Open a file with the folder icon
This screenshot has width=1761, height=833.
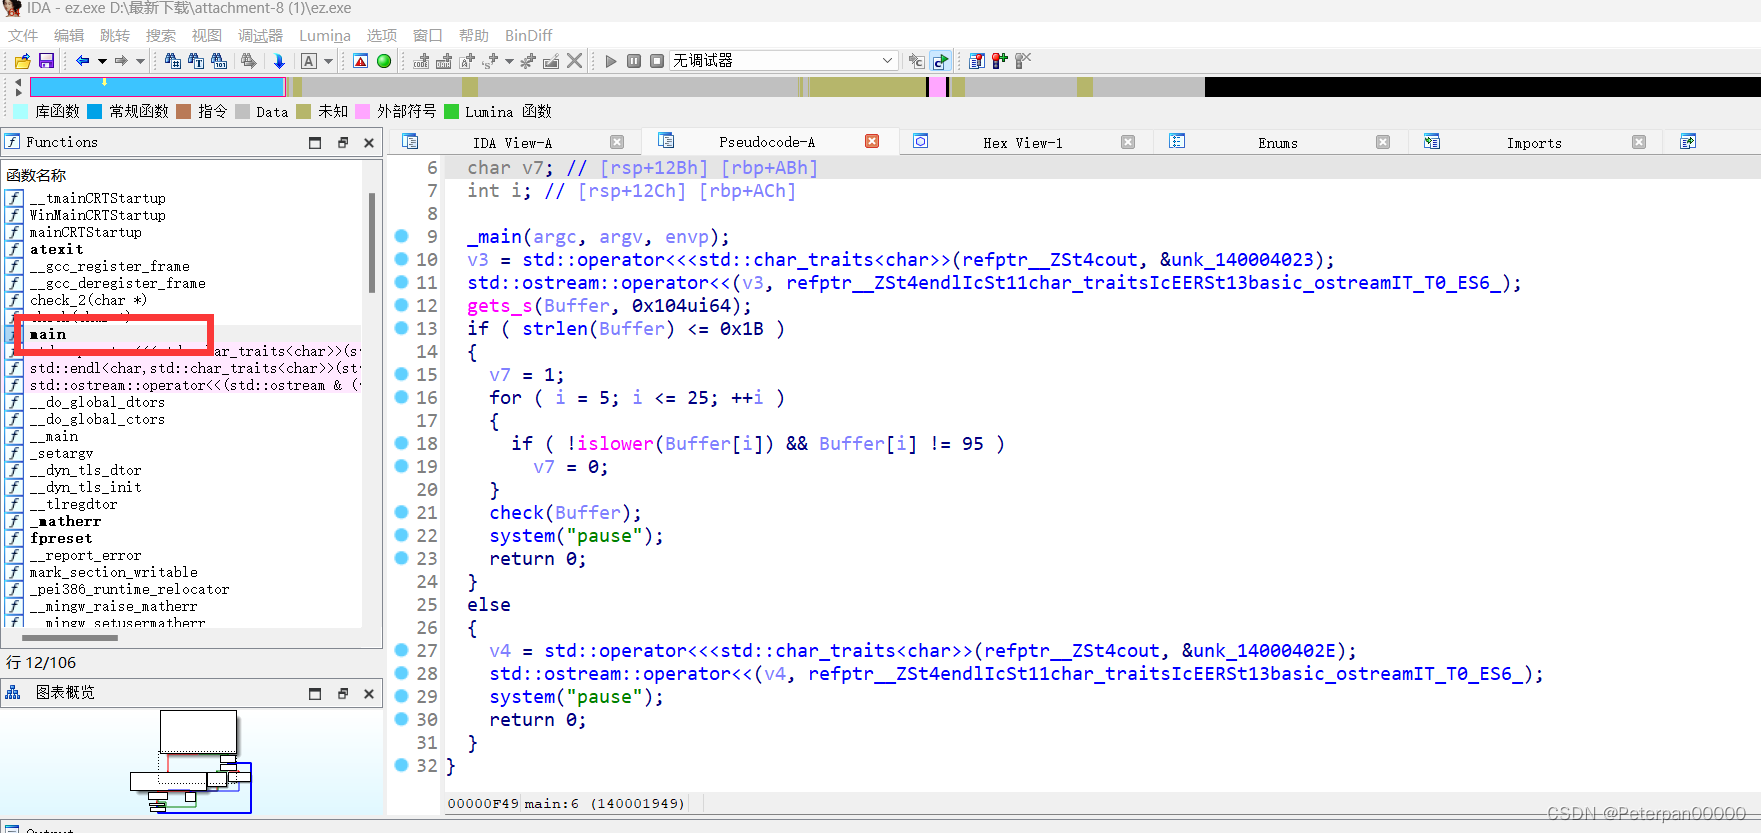coord(22,61)
